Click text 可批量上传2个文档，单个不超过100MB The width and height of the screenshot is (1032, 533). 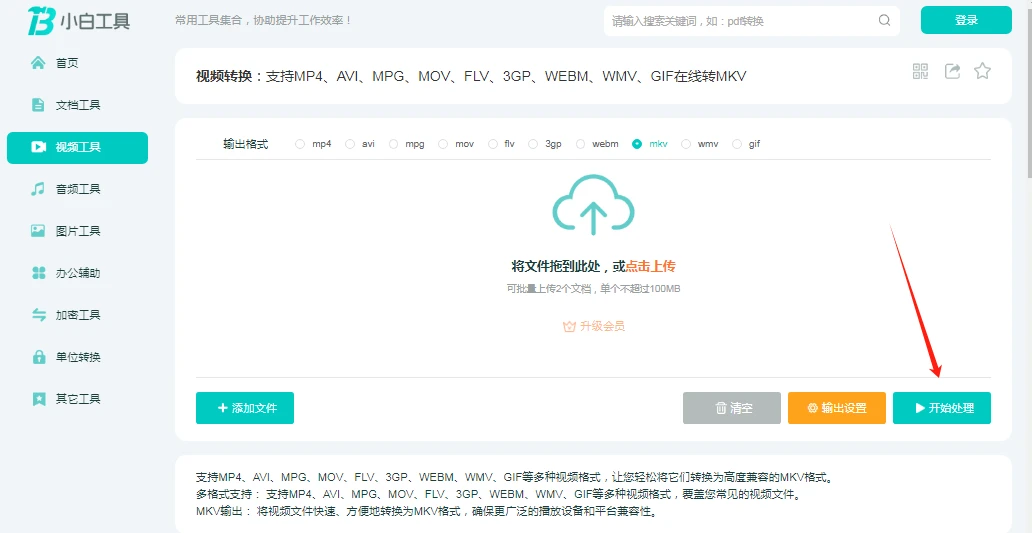pyautogui.click(x=593, y=288)
